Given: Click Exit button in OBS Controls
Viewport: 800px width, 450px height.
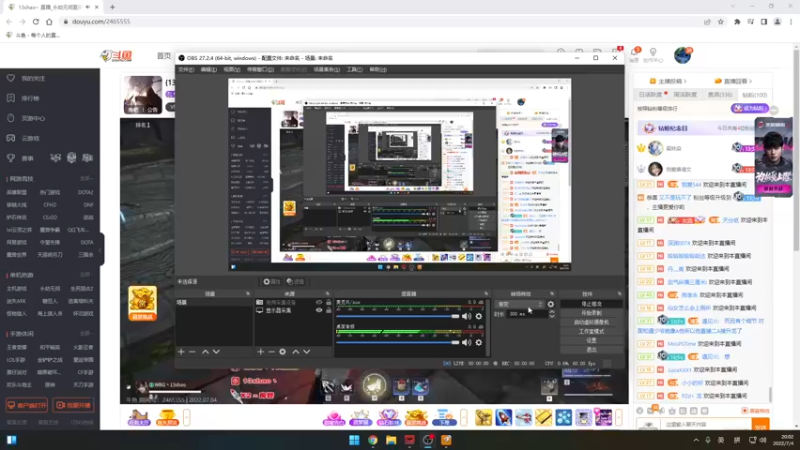Looking at the screenshot, I should click(591, 349).
